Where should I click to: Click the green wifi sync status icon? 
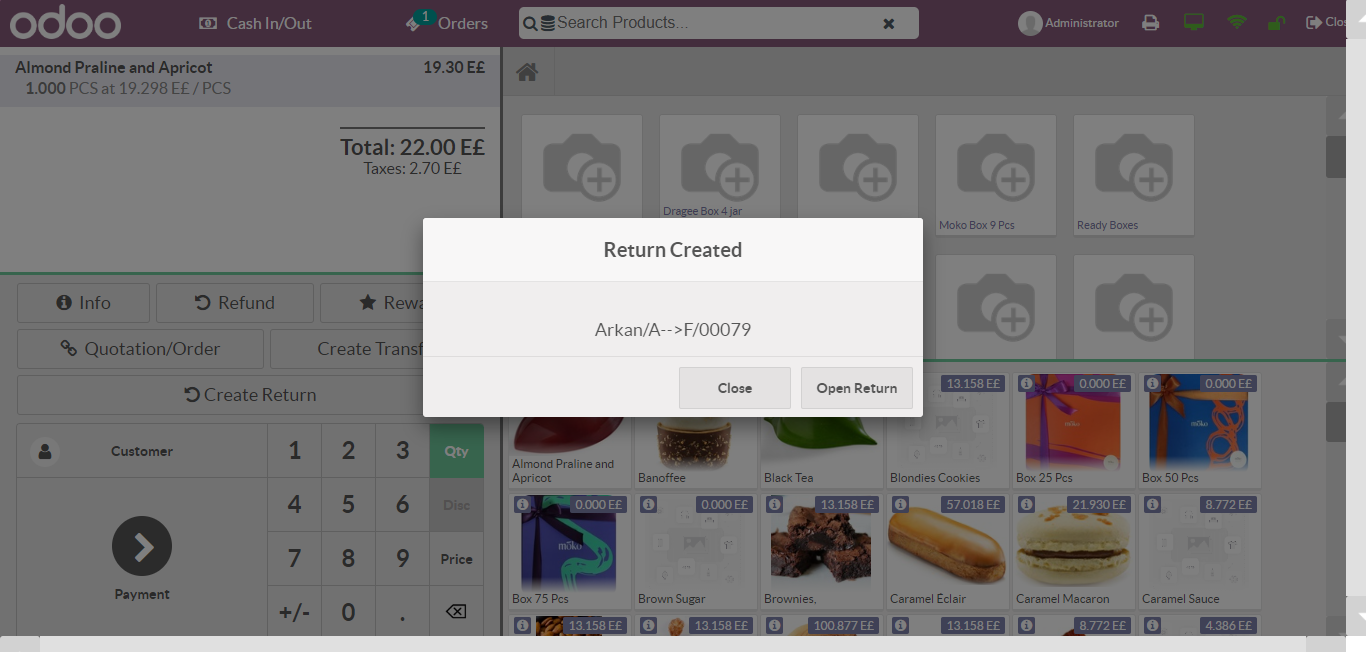[1237, 23]
